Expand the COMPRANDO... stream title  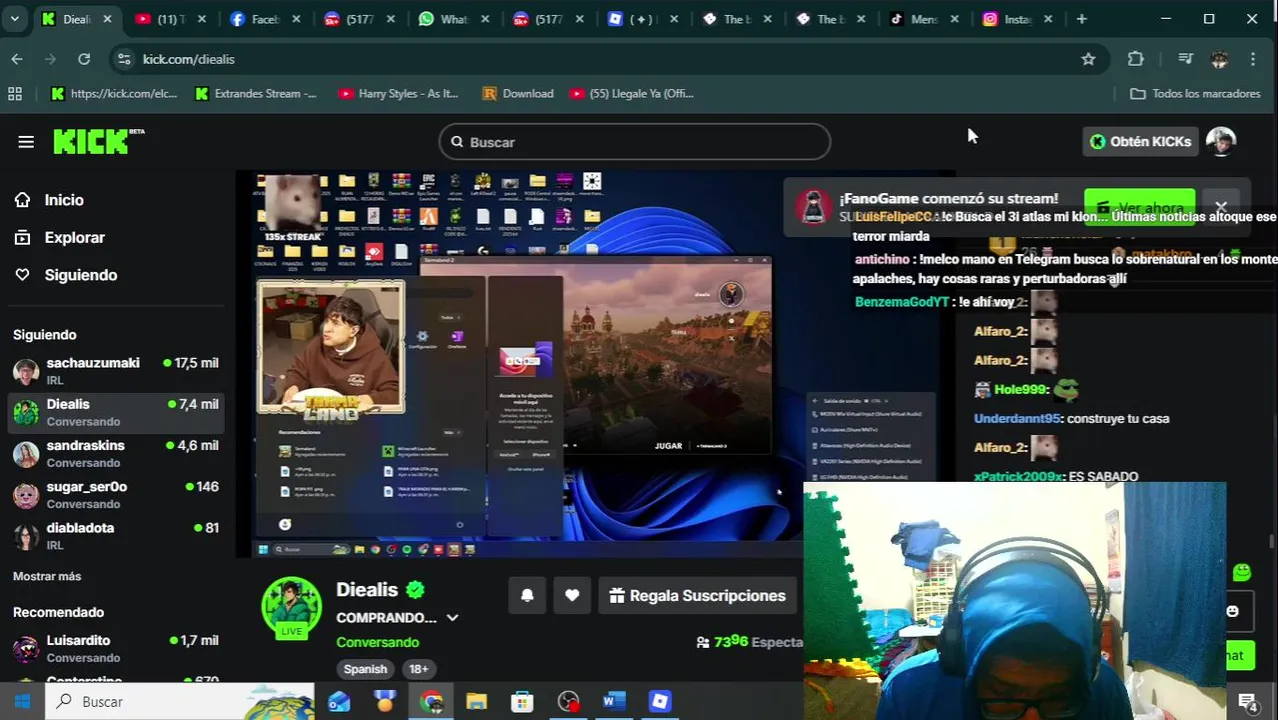(x=452, y=618)
